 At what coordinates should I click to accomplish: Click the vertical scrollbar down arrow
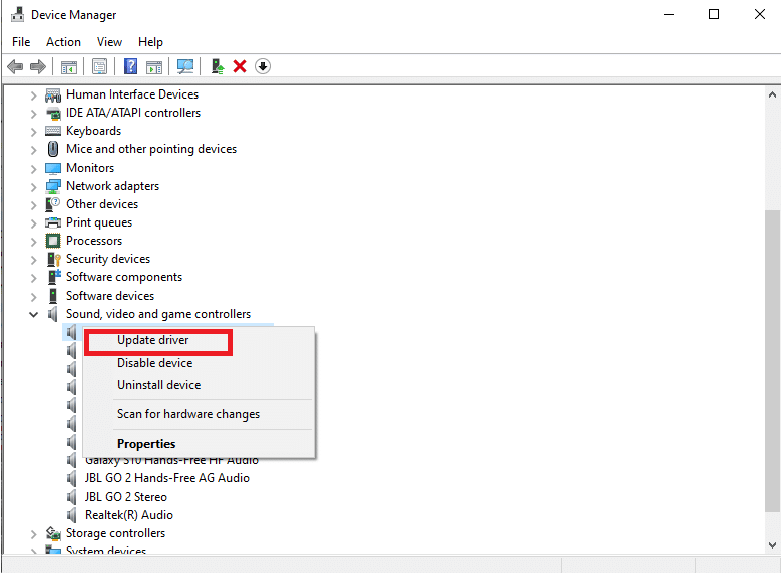coord(772,545)
